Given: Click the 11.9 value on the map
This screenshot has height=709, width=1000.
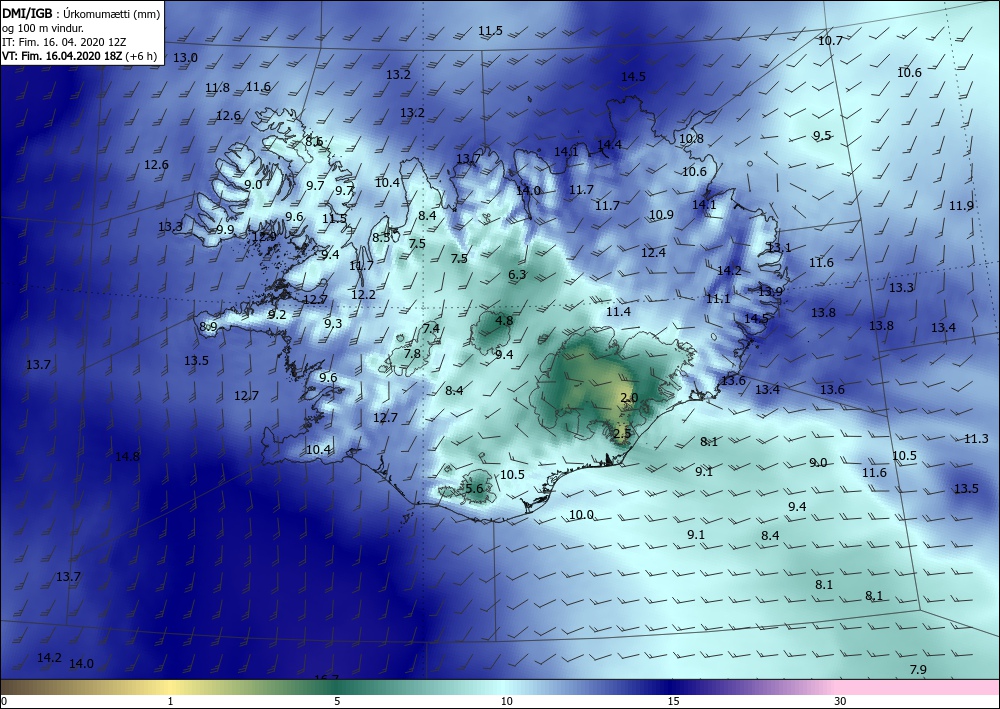Looking at the screenshot, I should click(x=961, y=205).
